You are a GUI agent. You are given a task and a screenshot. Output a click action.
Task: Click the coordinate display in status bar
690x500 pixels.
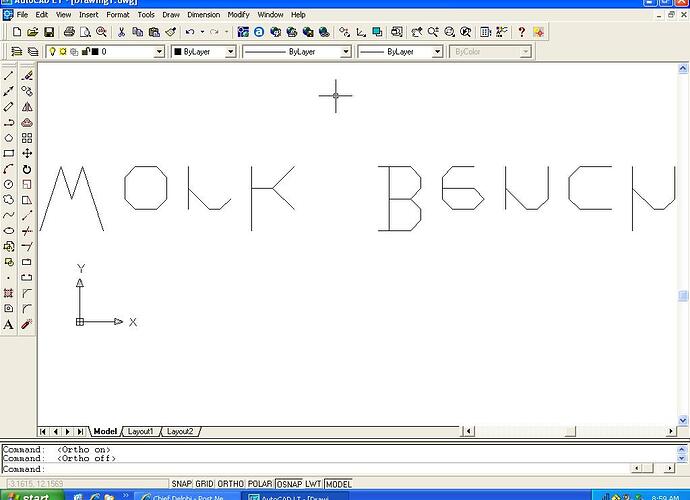(87, 484)
